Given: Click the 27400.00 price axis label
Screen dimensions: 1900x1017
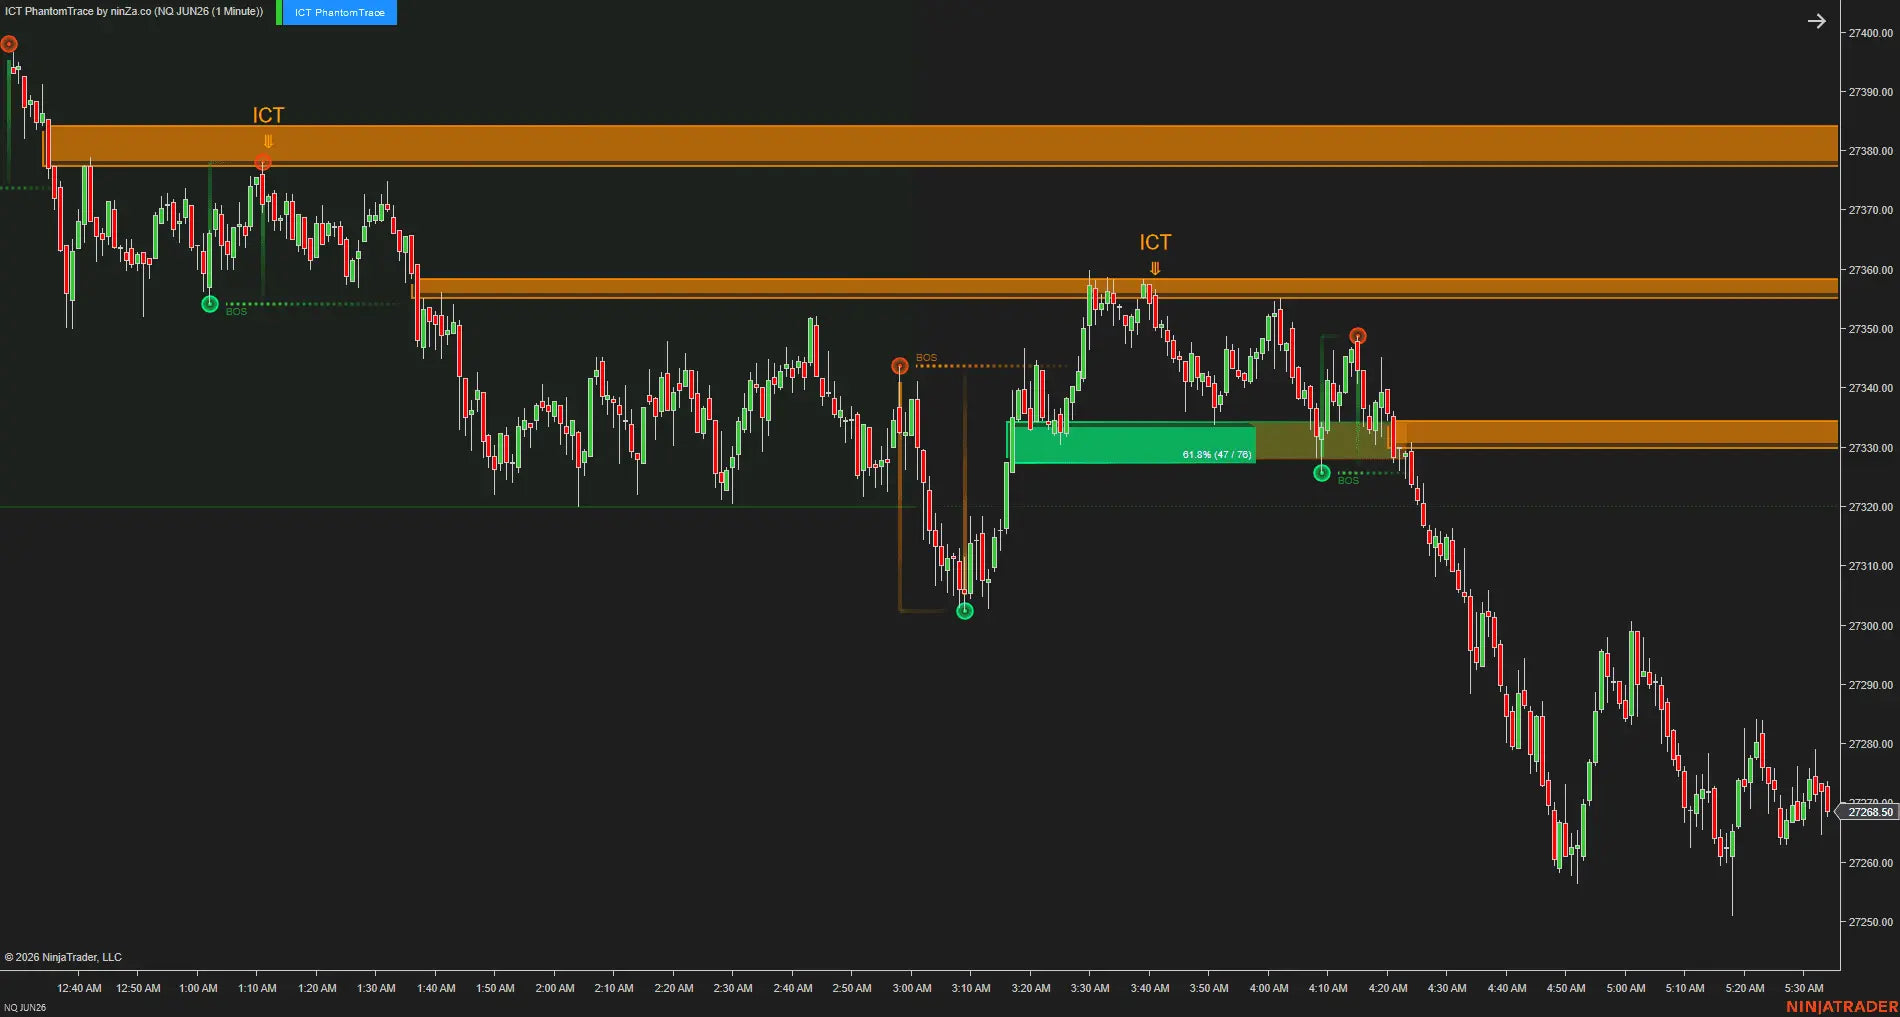Looking at the screenshot, I should [x=1870, y=33].
